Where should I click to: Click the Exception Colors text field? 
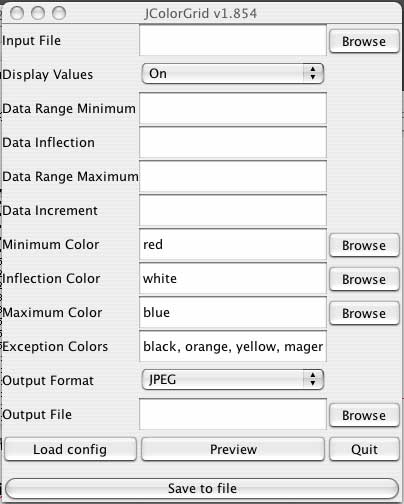(x=233, y=347)
